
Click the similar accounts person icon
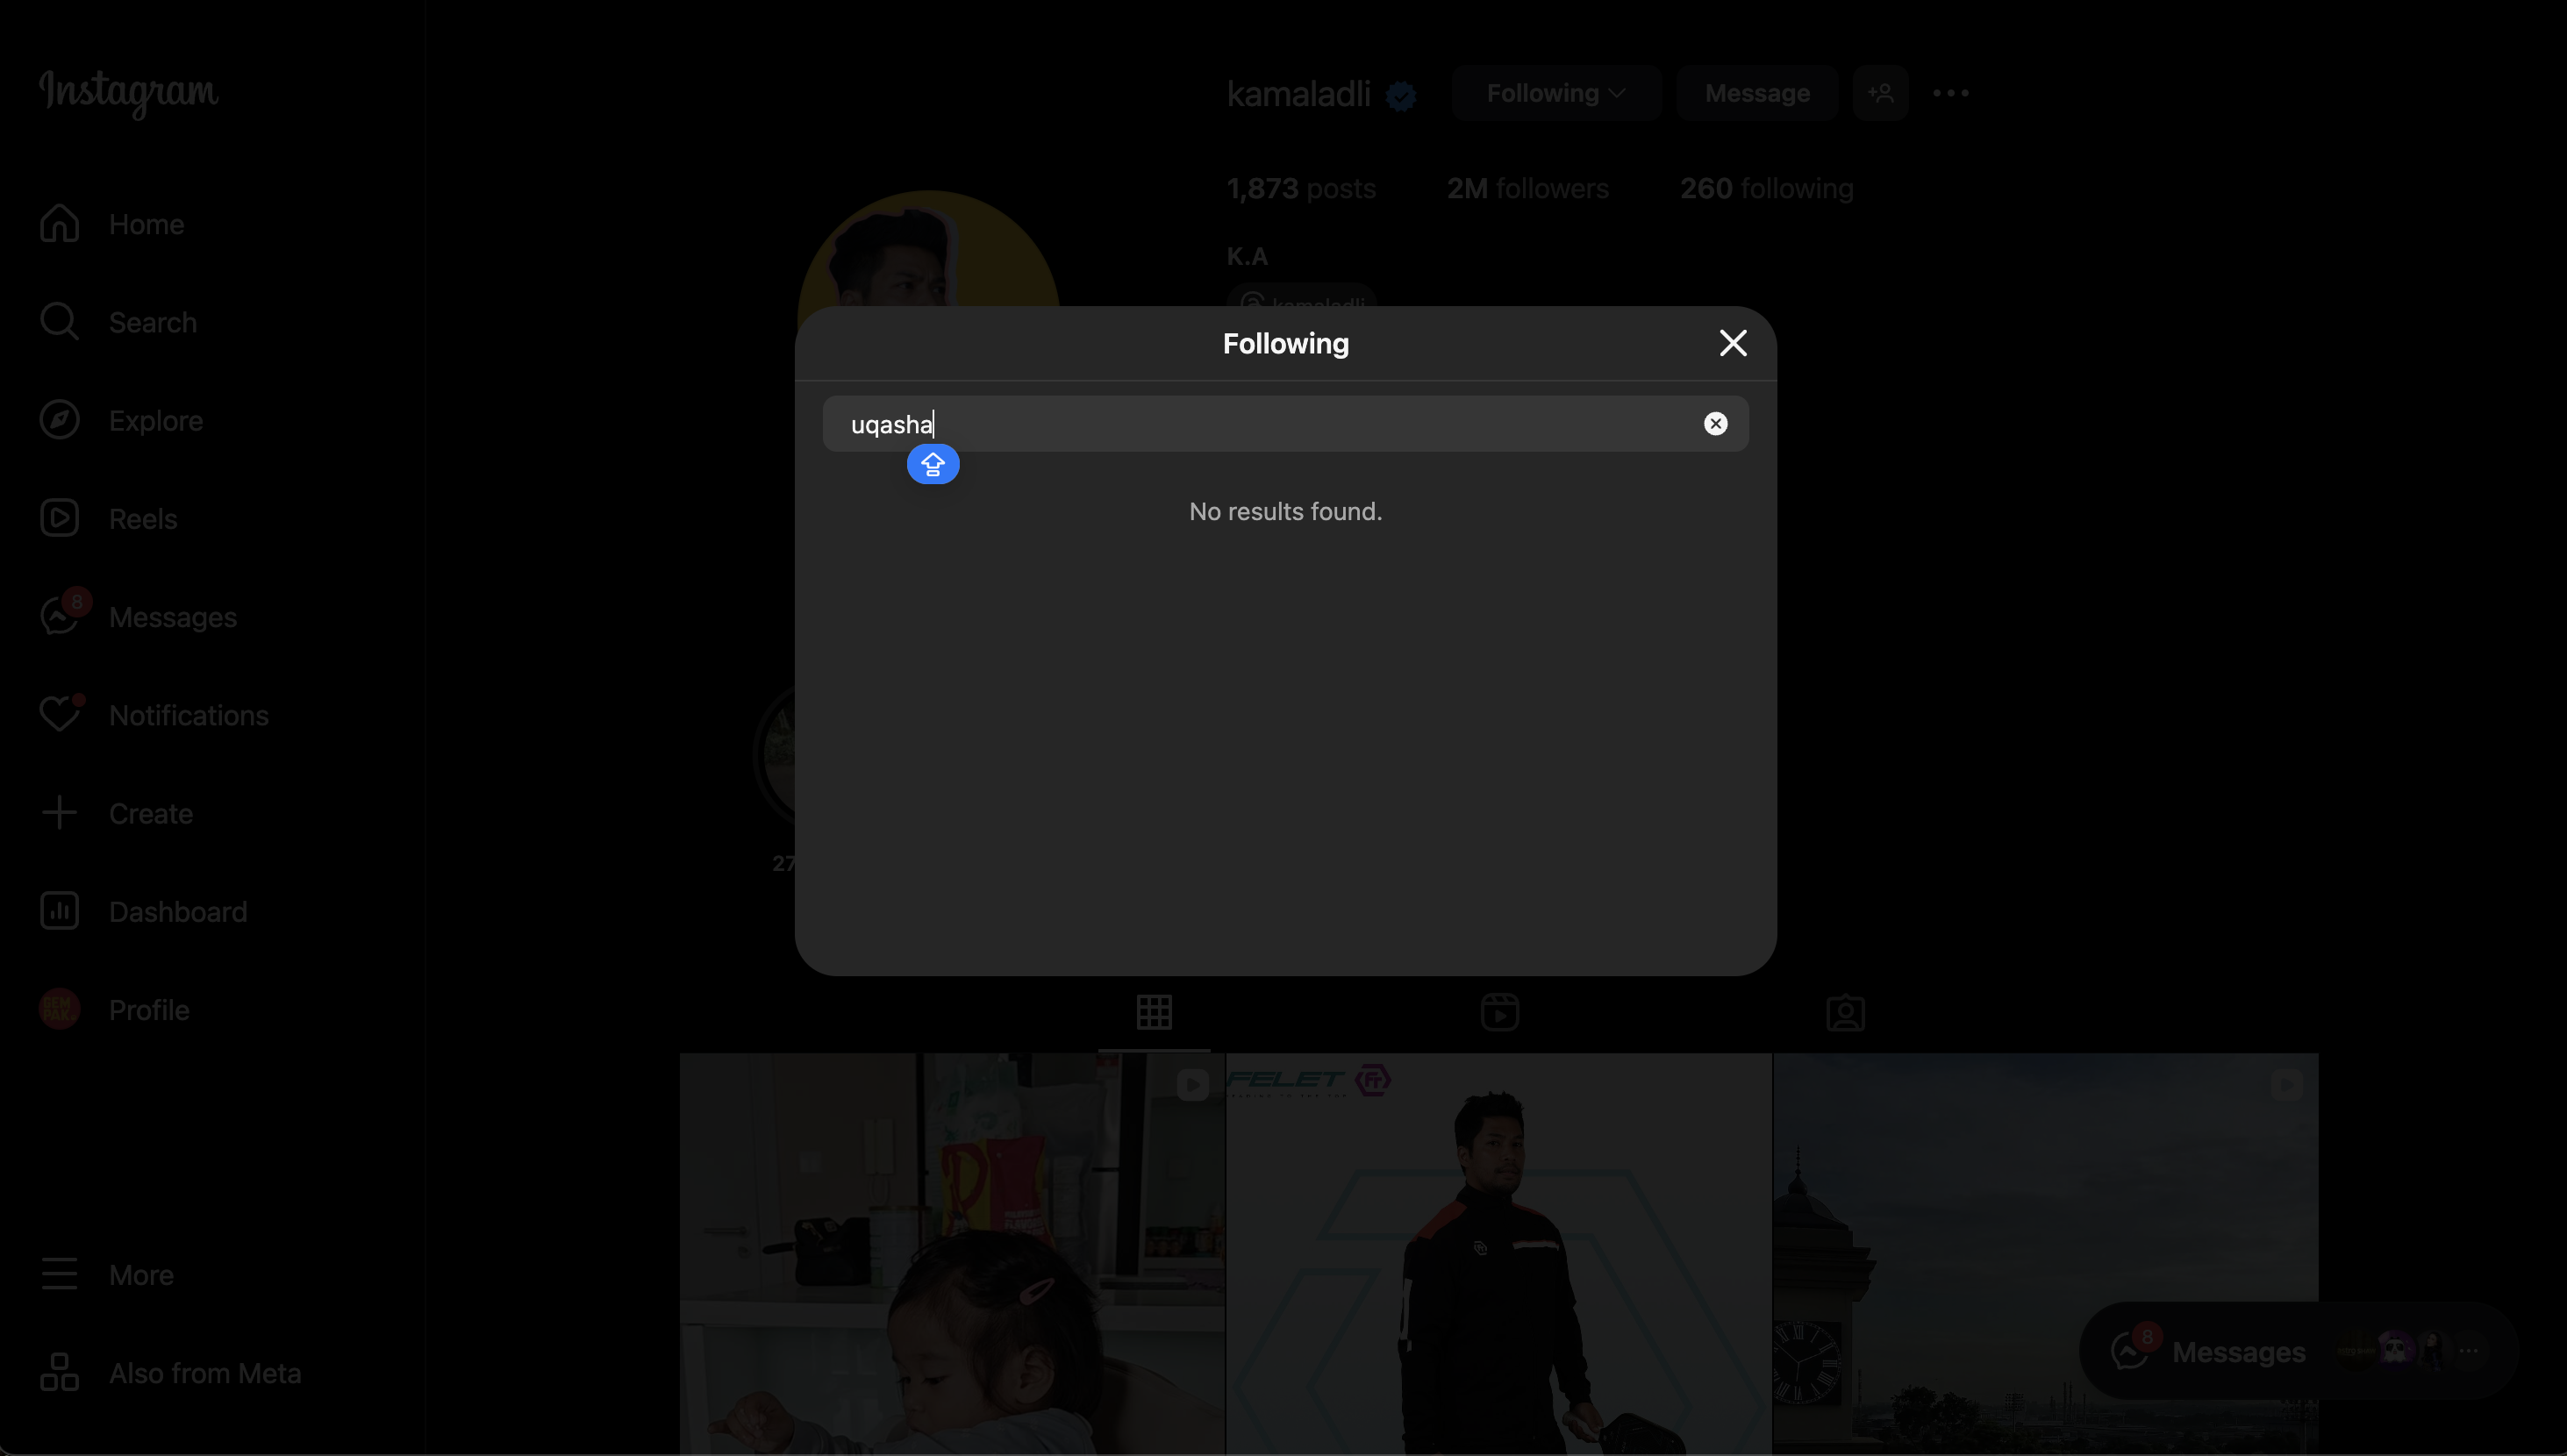coord(1879,93)
